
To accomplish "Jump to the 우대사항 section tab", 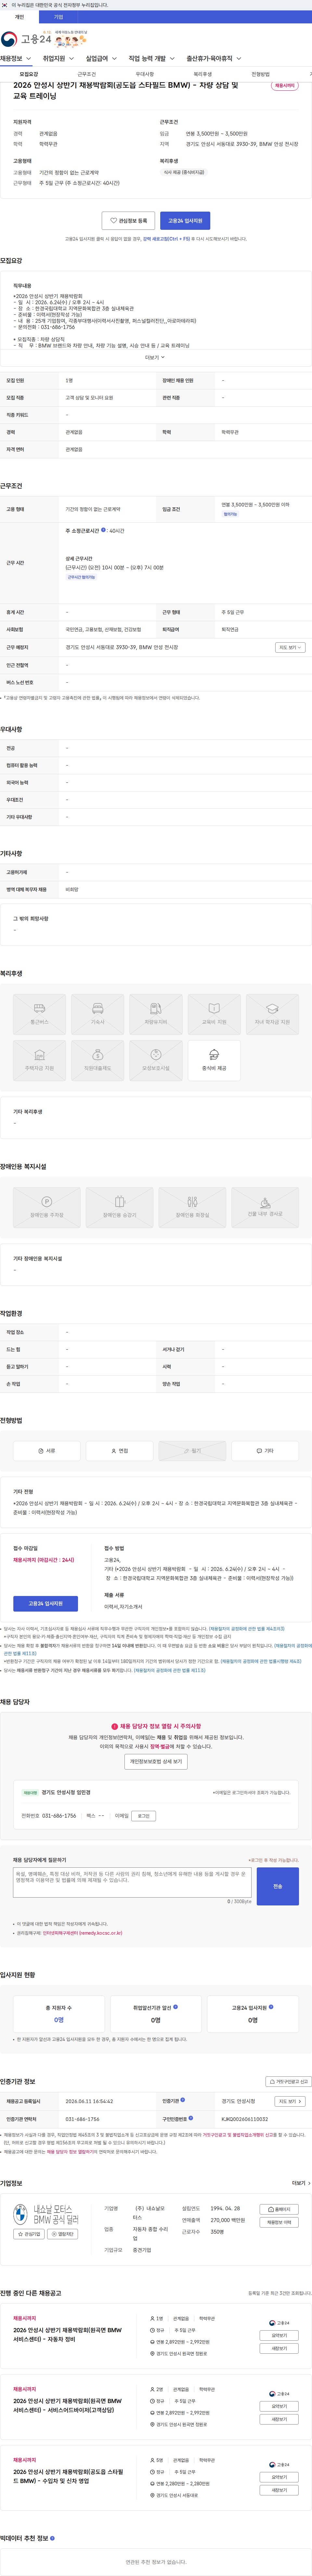I will point(145,74).
